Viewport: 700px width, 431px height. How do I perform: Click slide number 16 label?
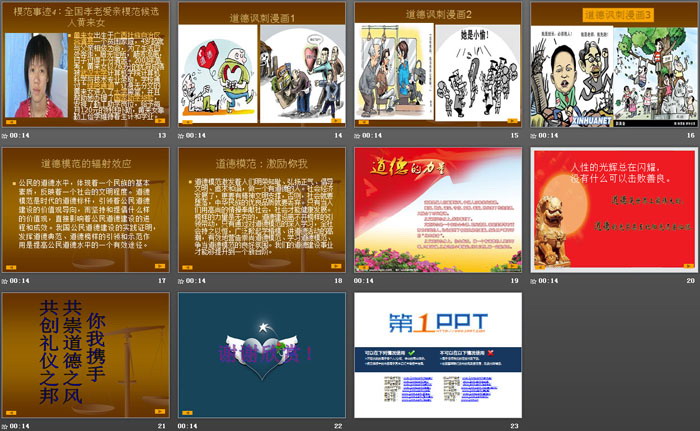691,135
